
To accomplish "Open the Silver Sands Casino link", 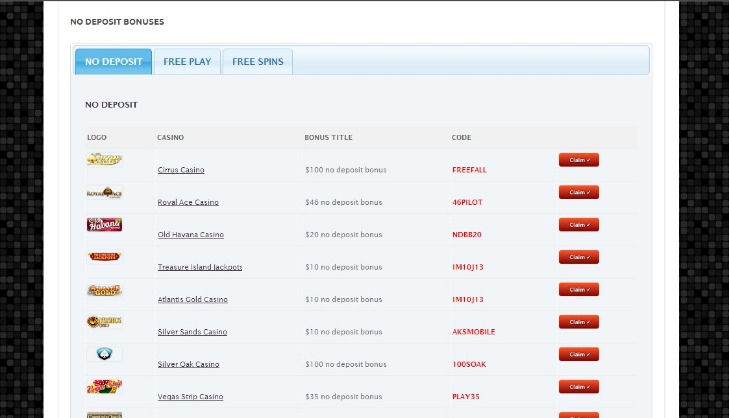I will pyautogui.click(x=192, y=332).
